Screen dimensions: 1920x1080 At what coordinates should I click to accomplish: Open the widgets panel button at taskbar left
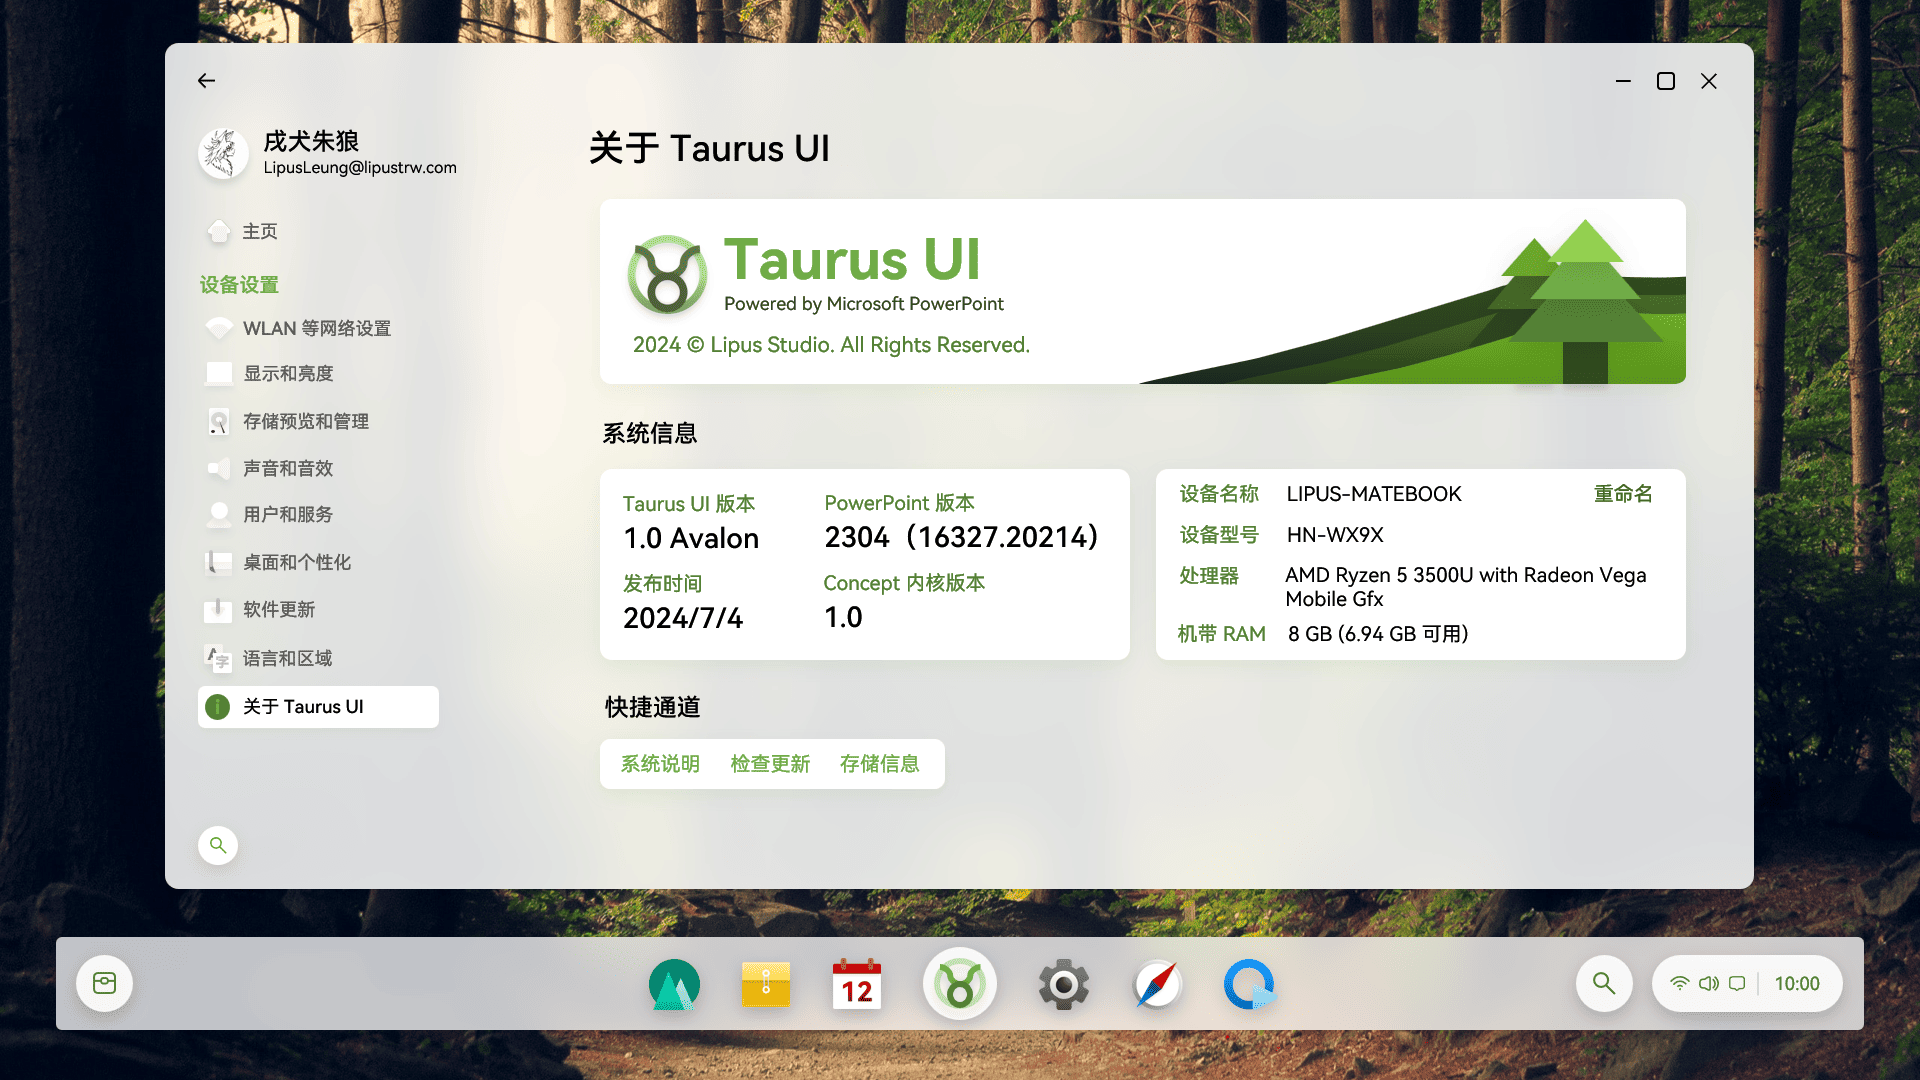pos(105,984)
